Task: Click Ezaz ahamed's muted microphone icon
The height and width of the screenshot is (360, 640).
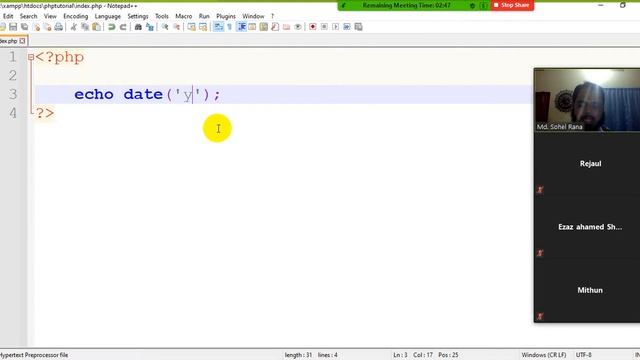Action: pos(540,253)
